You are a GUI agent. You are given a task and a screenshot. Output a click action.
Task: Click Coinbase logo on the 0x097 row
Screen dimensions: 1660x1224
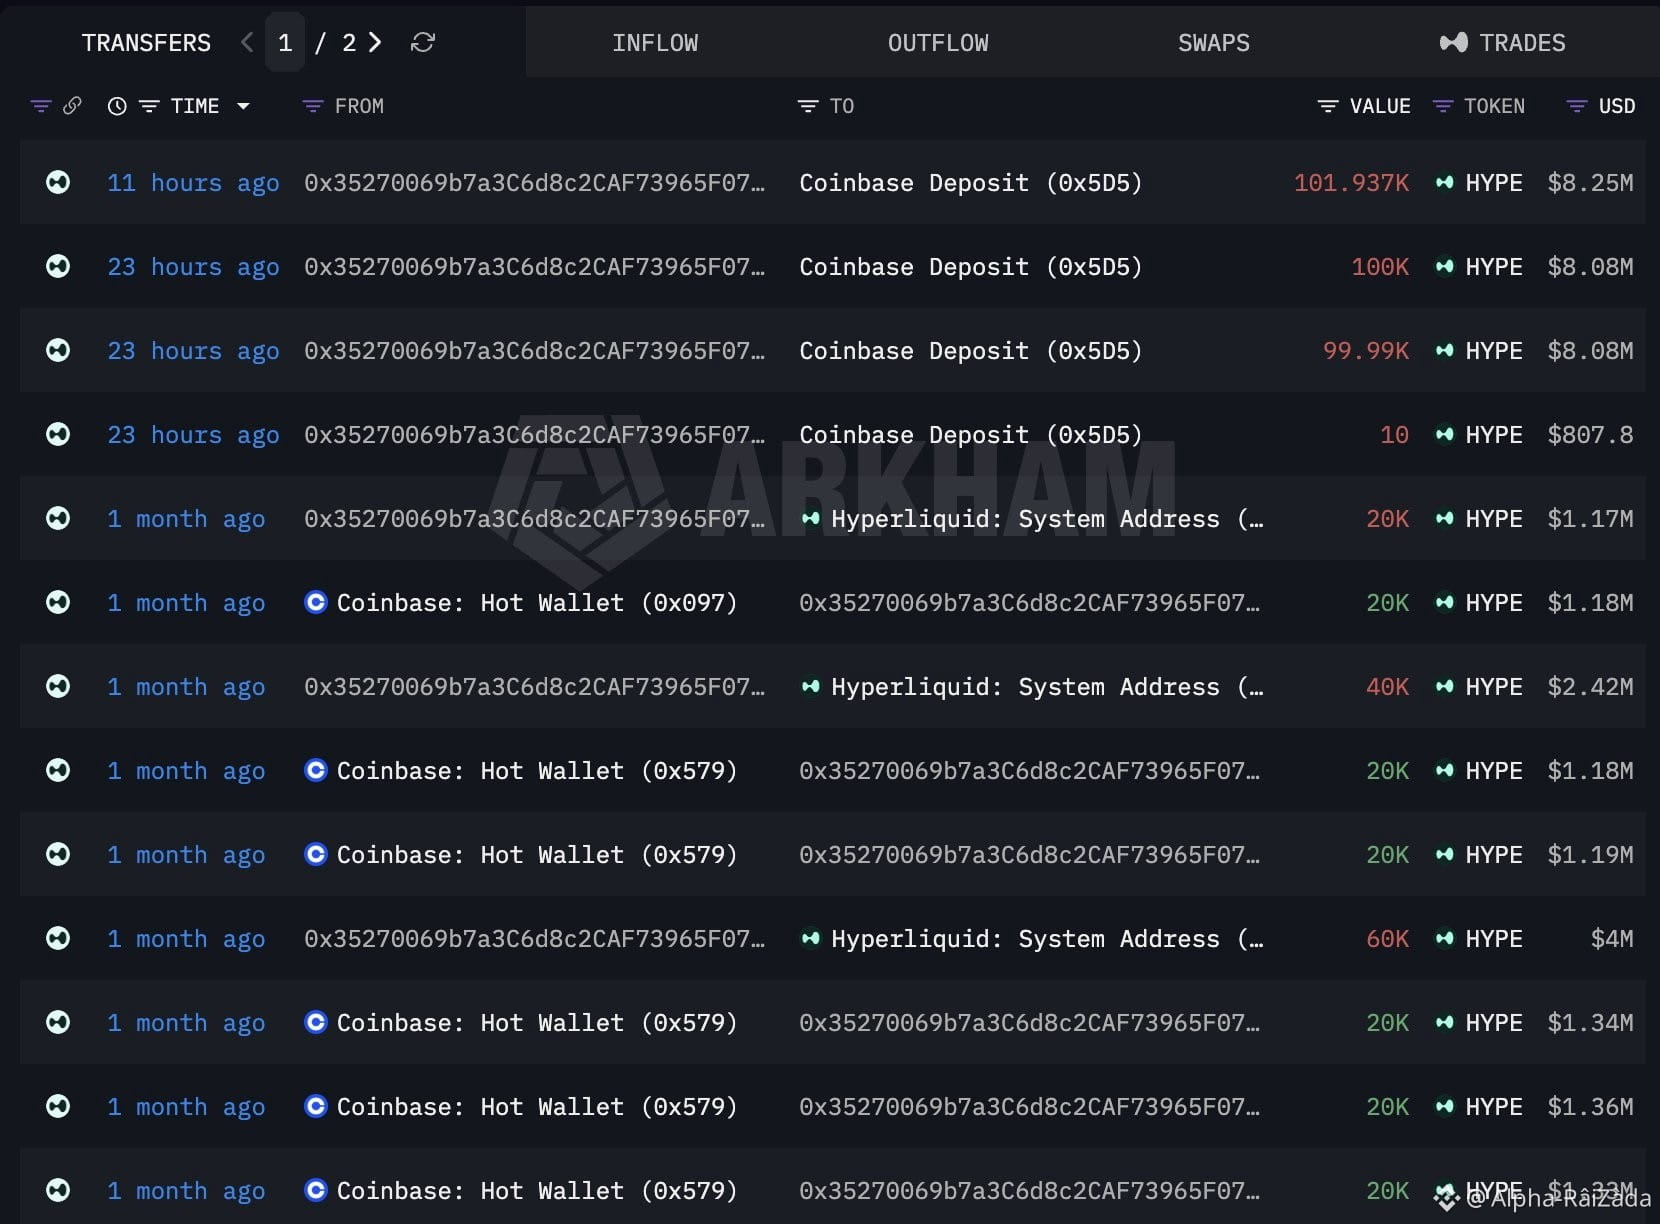click(316, 602)
